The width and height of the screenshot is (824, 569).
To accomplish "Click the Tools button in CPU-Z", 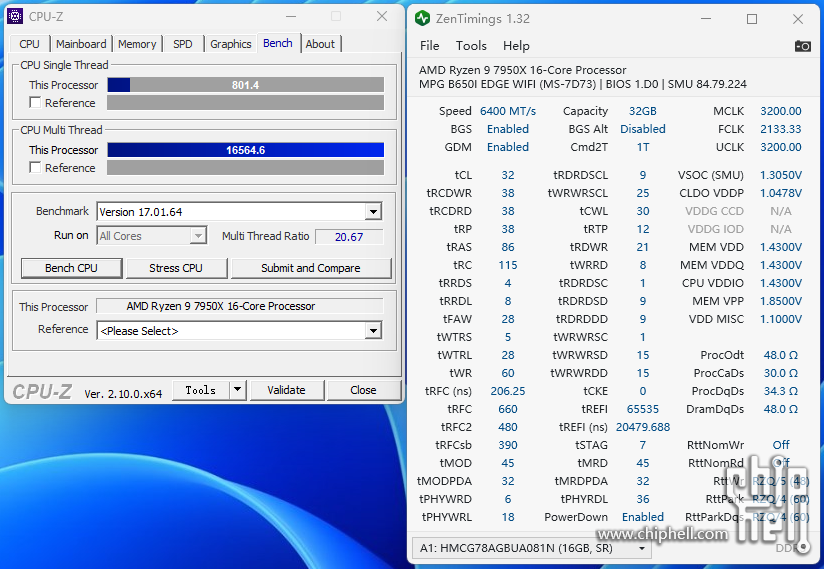I will point(201,390).
